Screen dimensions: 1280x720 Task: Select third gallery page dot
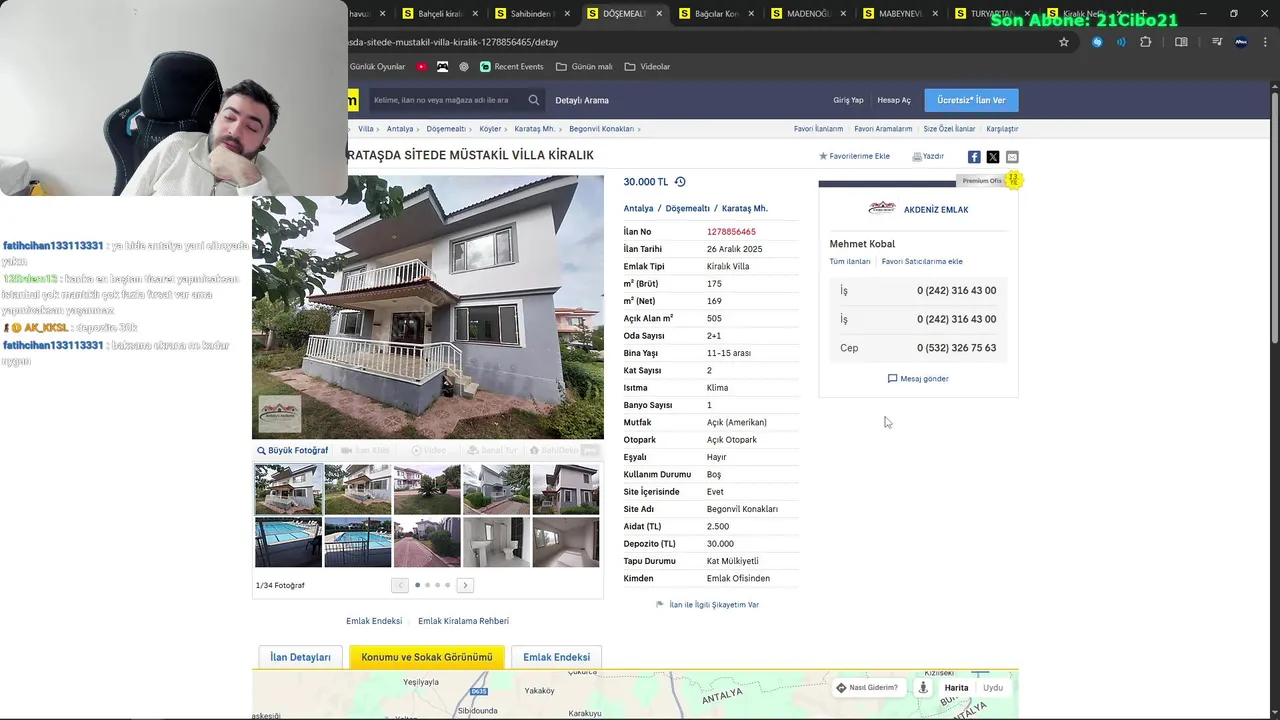pyautogui.click(x=437, y=585)
